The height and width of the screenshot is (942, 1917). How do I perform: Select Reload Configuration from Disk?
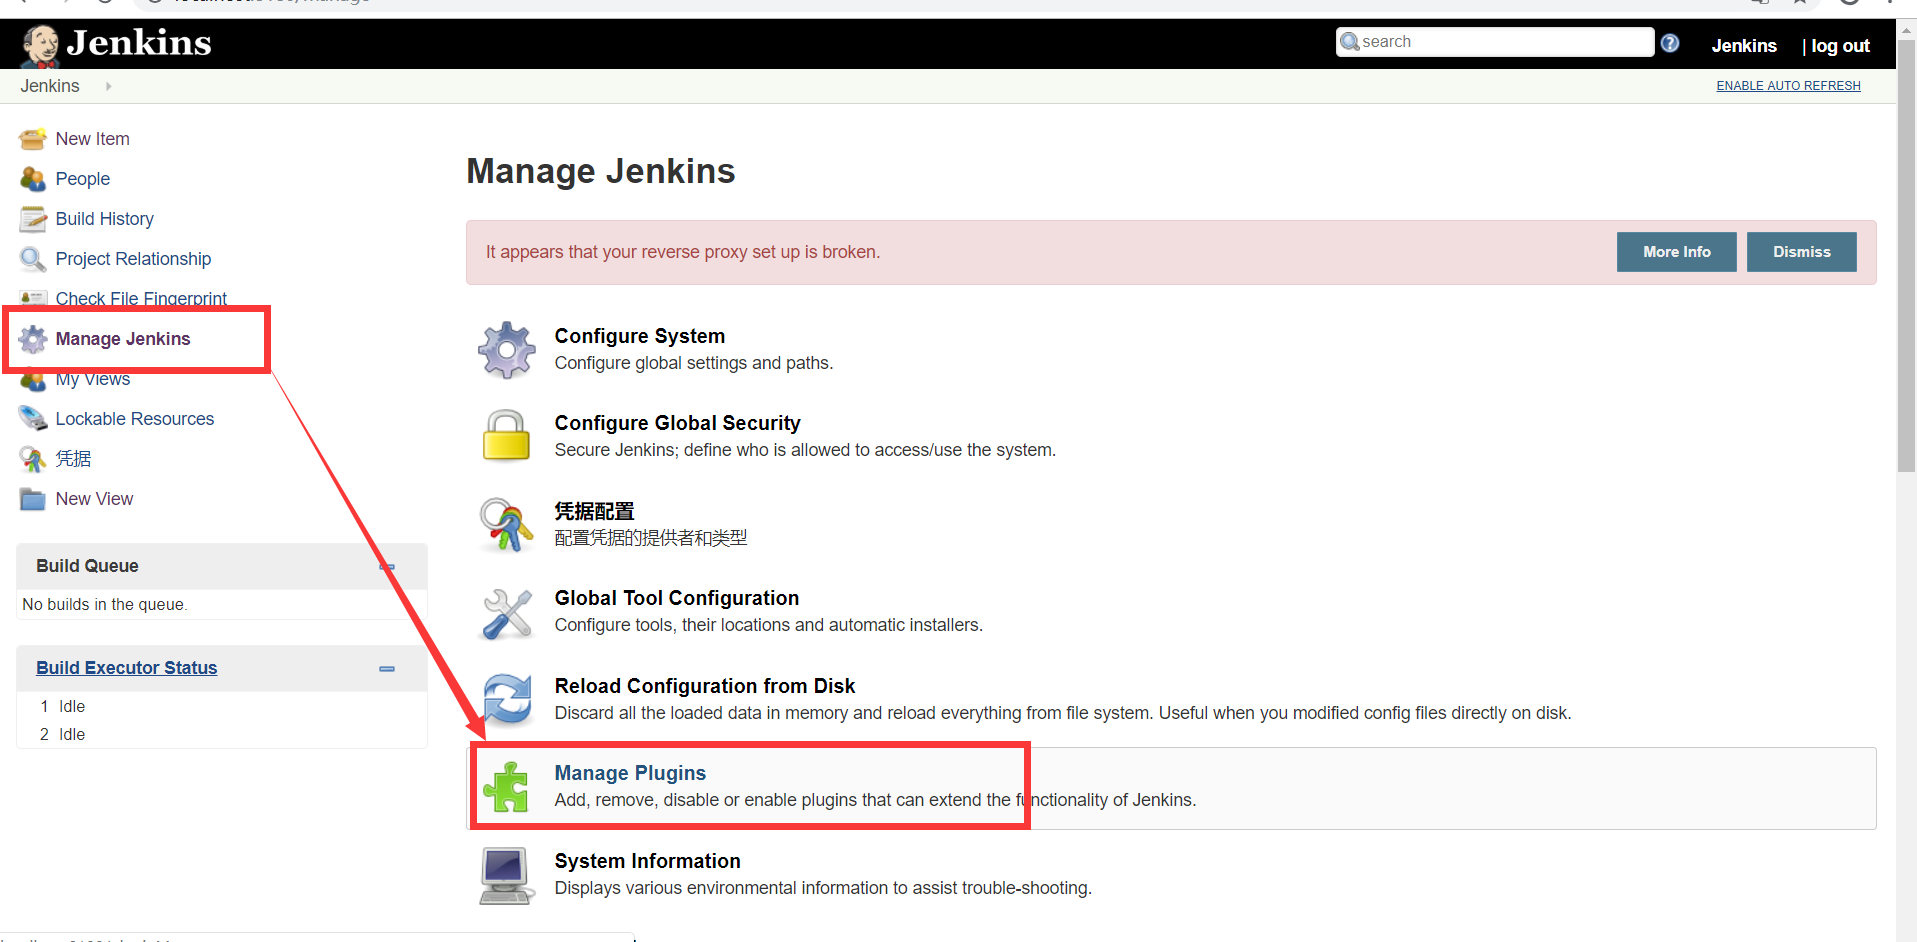coord(705,686)
